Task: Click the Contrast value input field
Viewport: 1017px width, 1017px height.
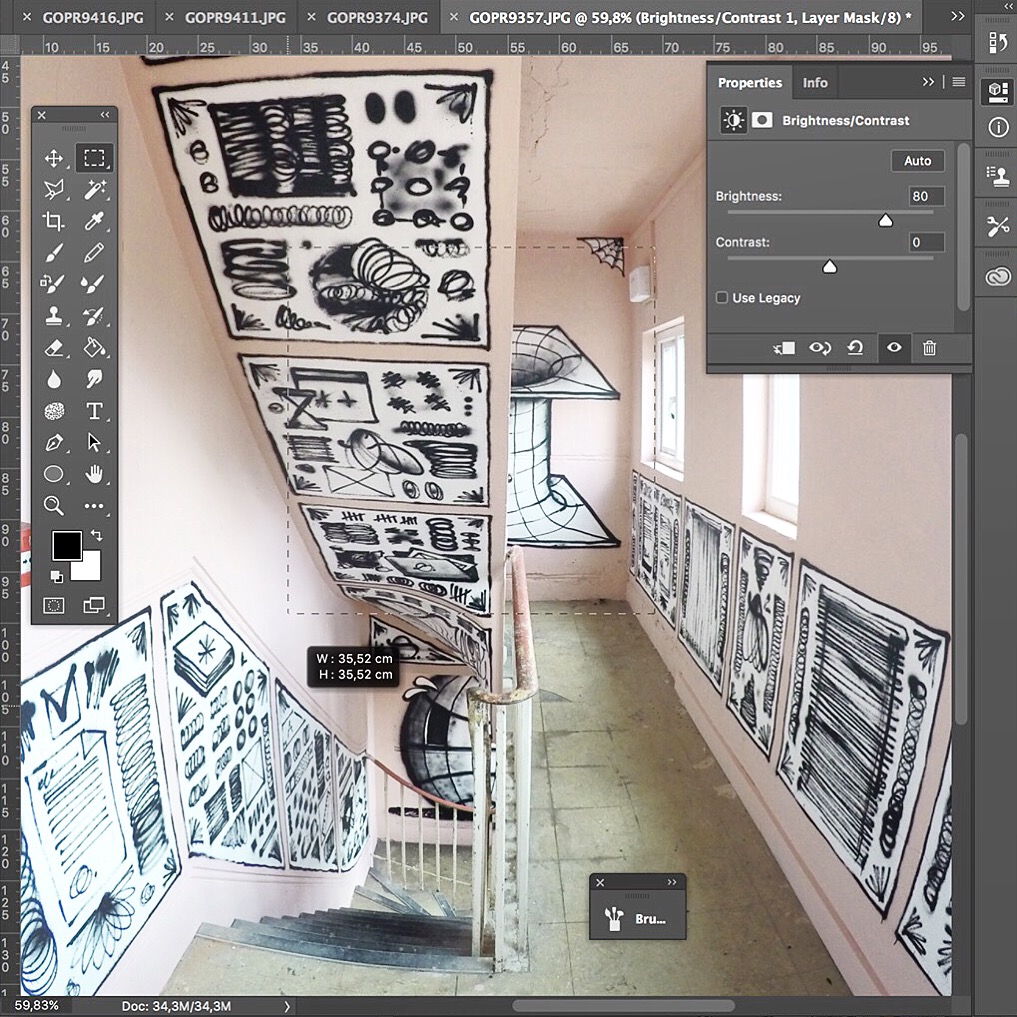Action: coord(926,243)
